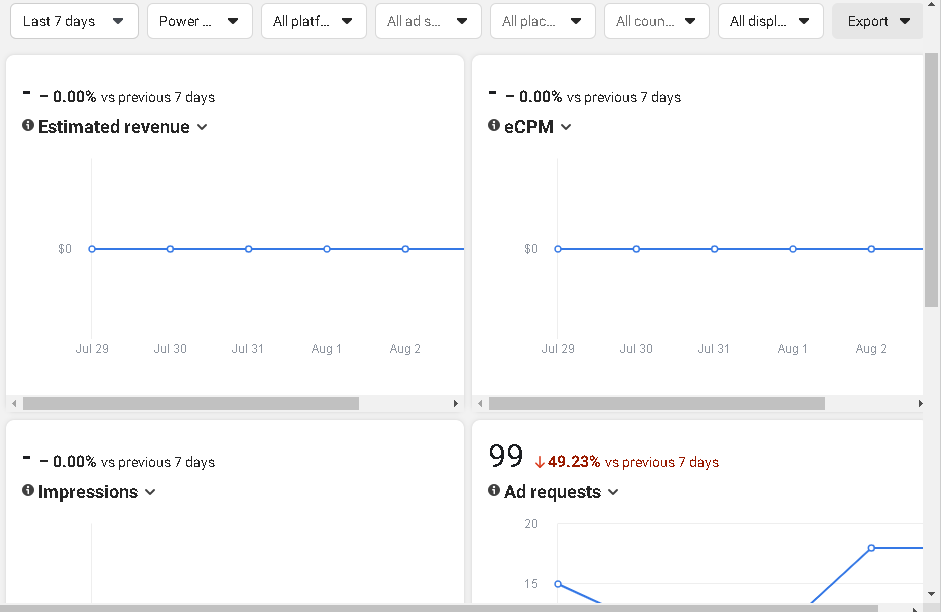Open the Export menu button

point(878,21)
